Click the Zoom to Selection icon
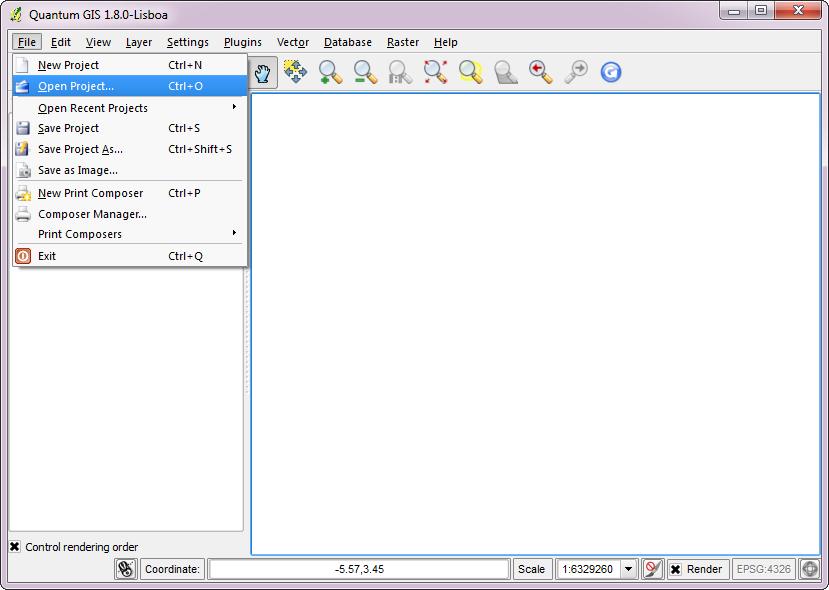Screen dimensions: 829x590 (x=471, y=72)
